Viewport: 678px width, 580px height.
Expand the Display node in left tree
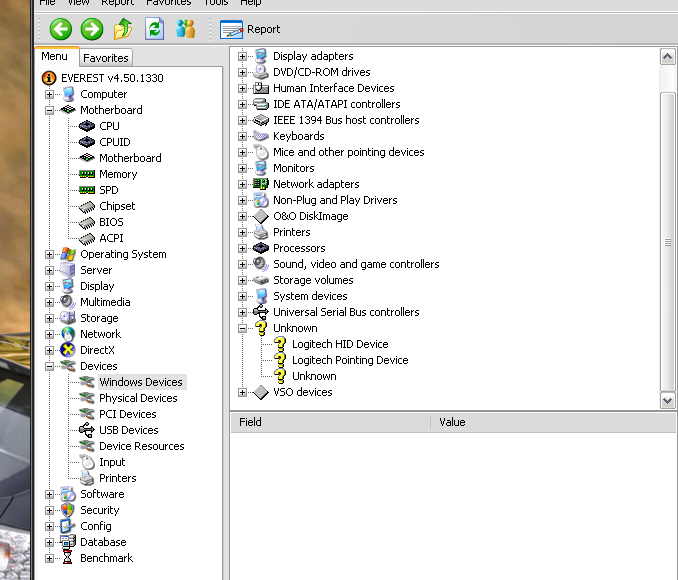coord(49,286)
